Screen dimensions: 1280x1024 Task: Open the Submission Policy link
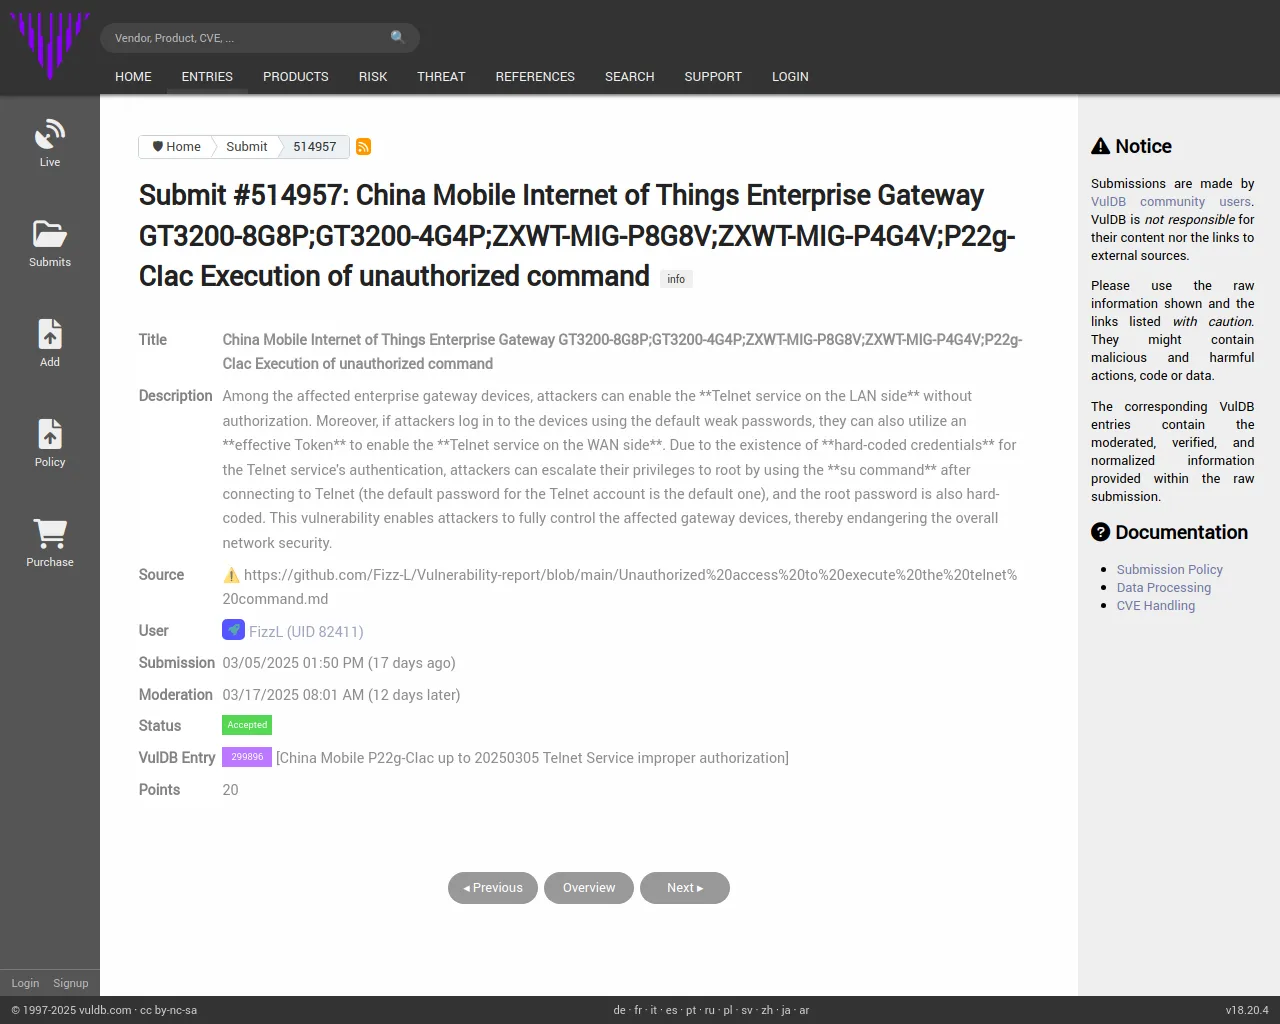click(x=1170, y=569)
